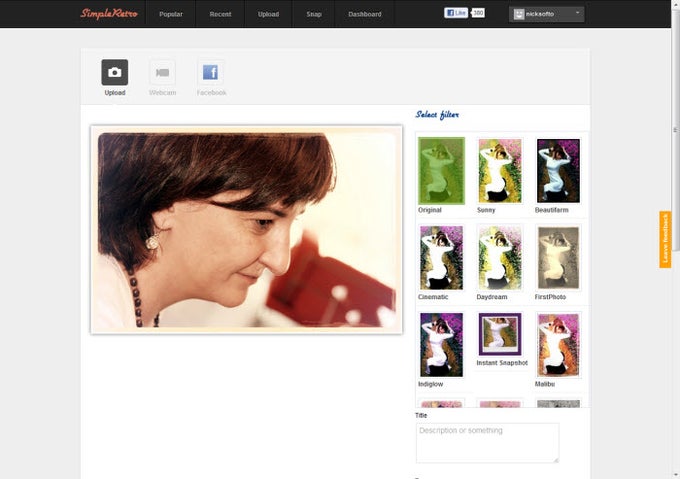Image resolution: width=680 pixels, height=479 pixels.
Task: Apply the Original filter thumbnail
Action: 441,171
